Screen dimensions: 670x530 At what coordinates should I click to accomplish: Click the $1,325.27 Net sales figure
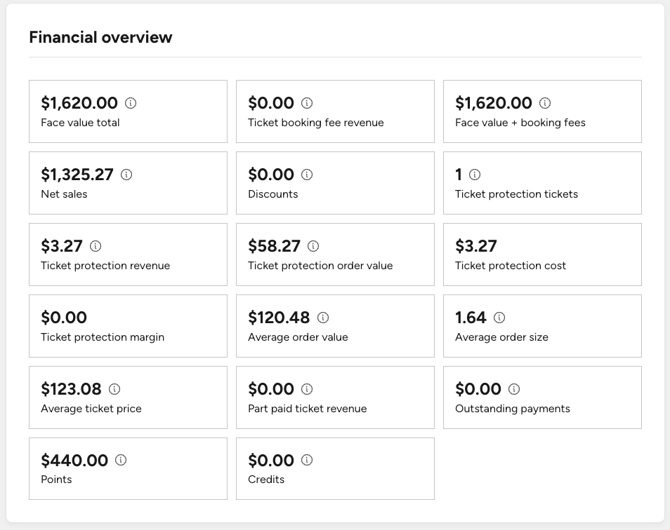coord(77,174)
